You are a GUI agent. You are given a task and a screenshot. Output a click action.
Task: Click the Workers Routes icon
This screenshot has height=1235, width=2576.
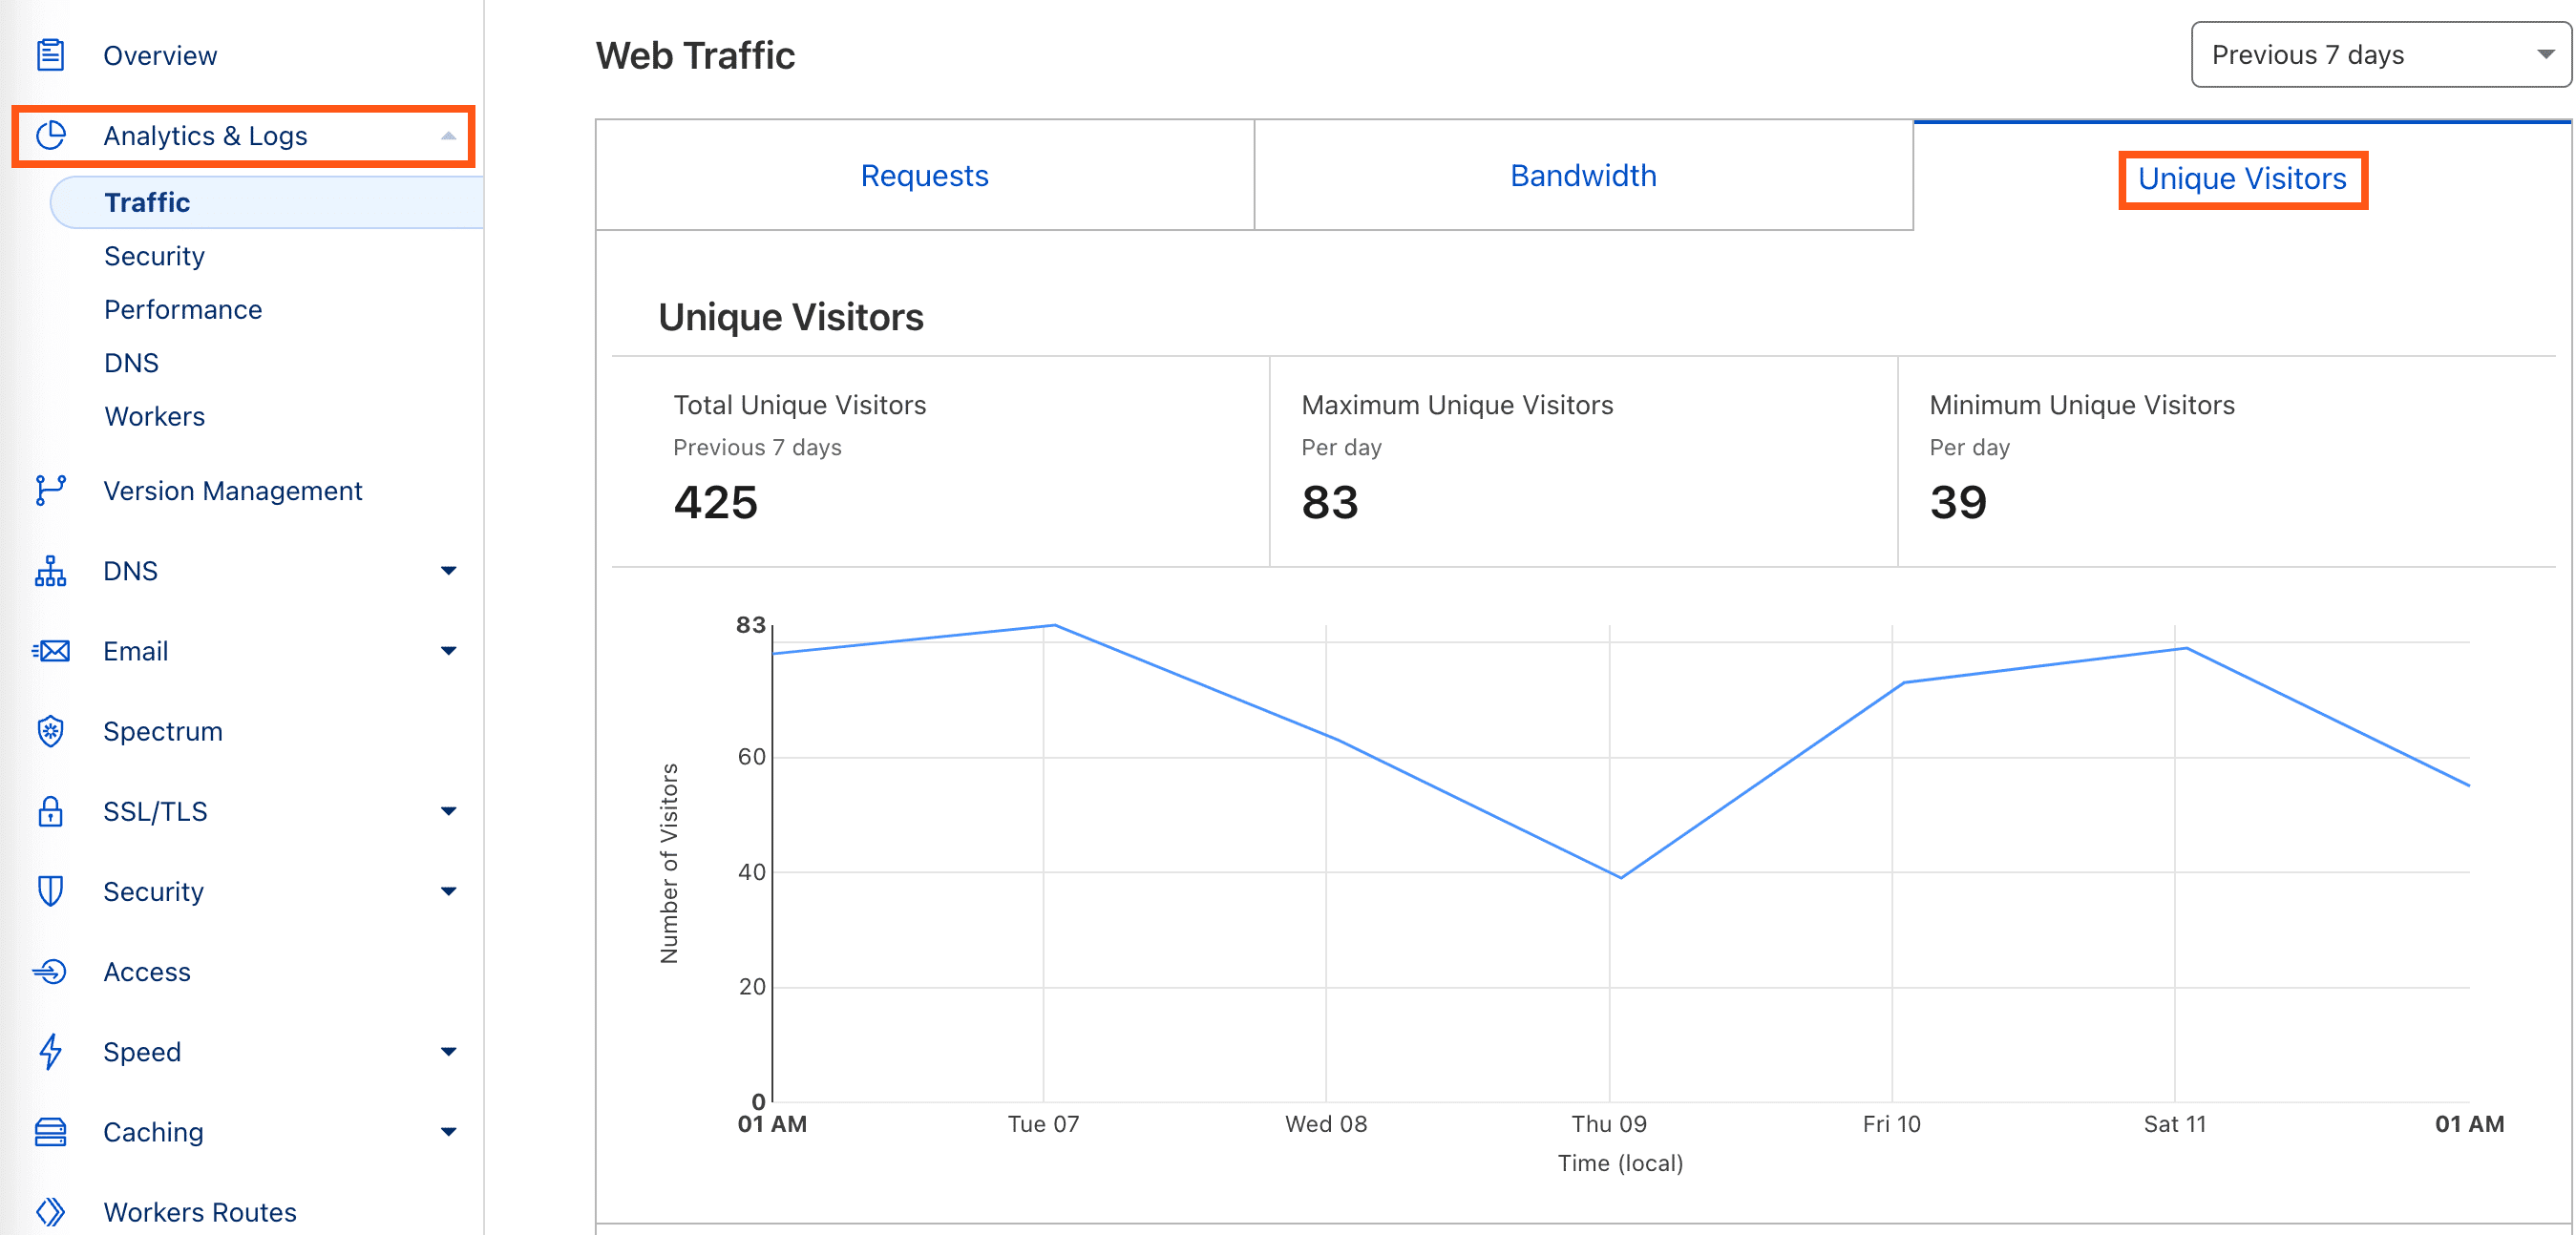[50, 1211]
